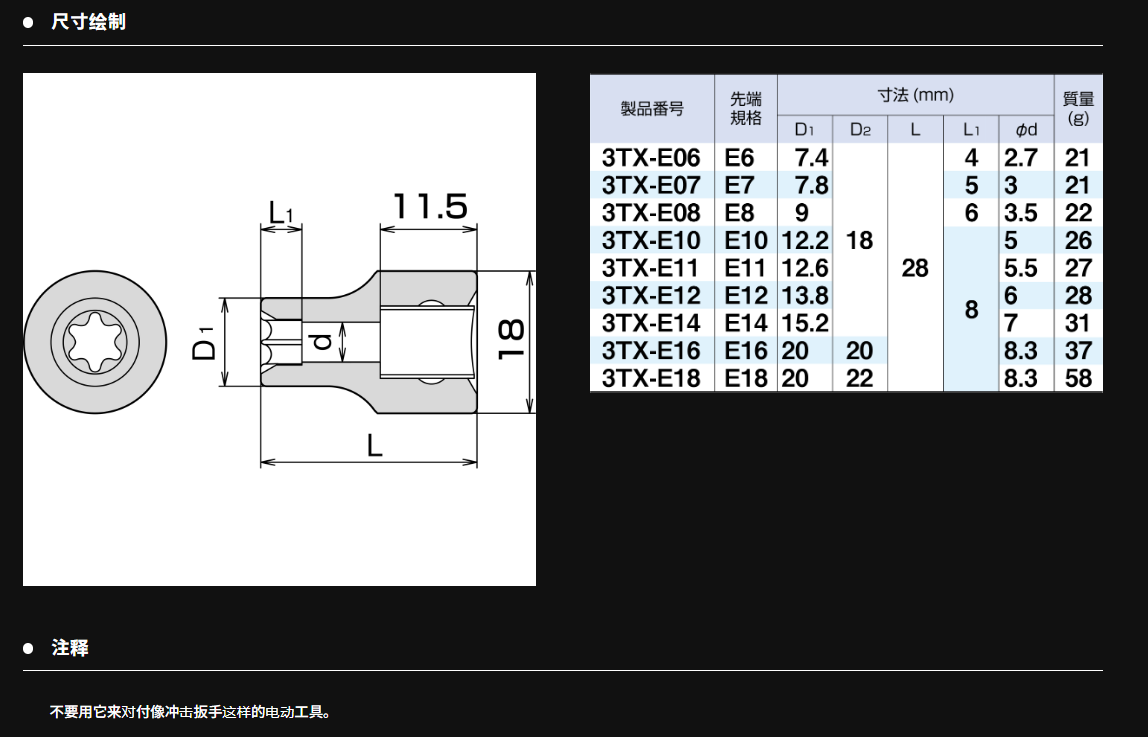Click the E10 tip spec cell
This screenshot has height=737, width=1148.
(x=745, y=240)
